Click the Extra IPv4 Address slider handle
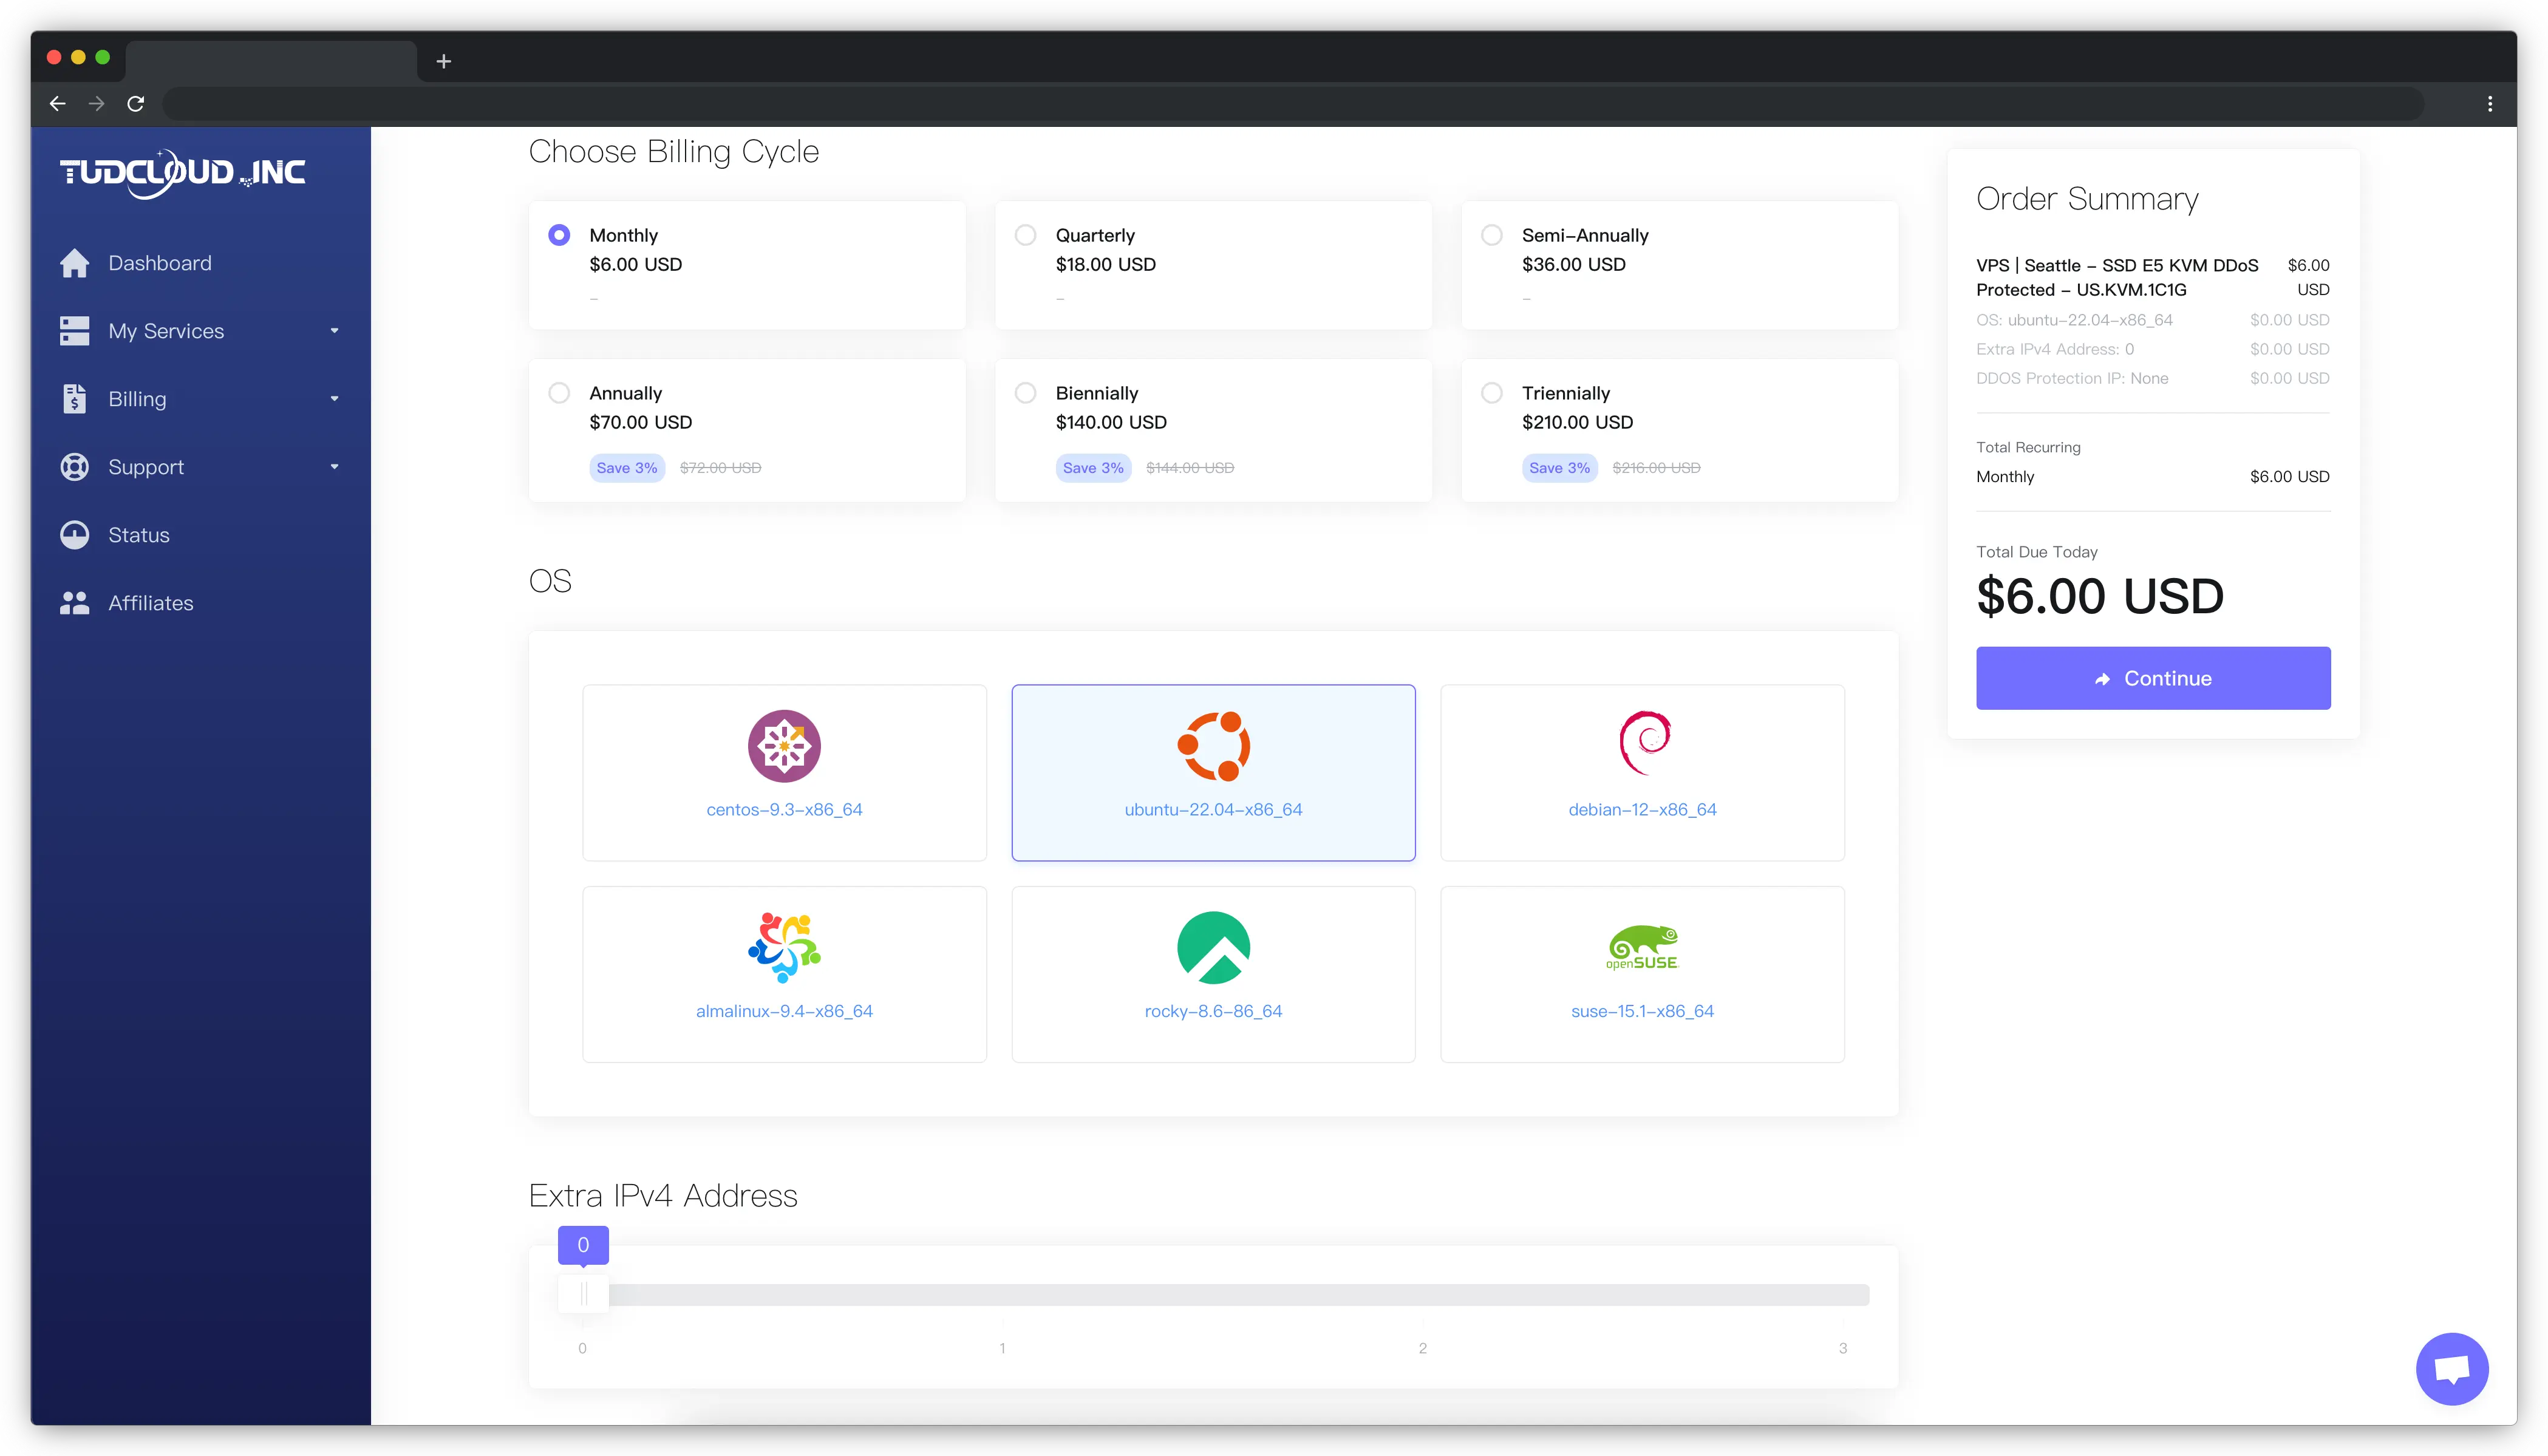2548x1456 pixels. [583, 1293]
